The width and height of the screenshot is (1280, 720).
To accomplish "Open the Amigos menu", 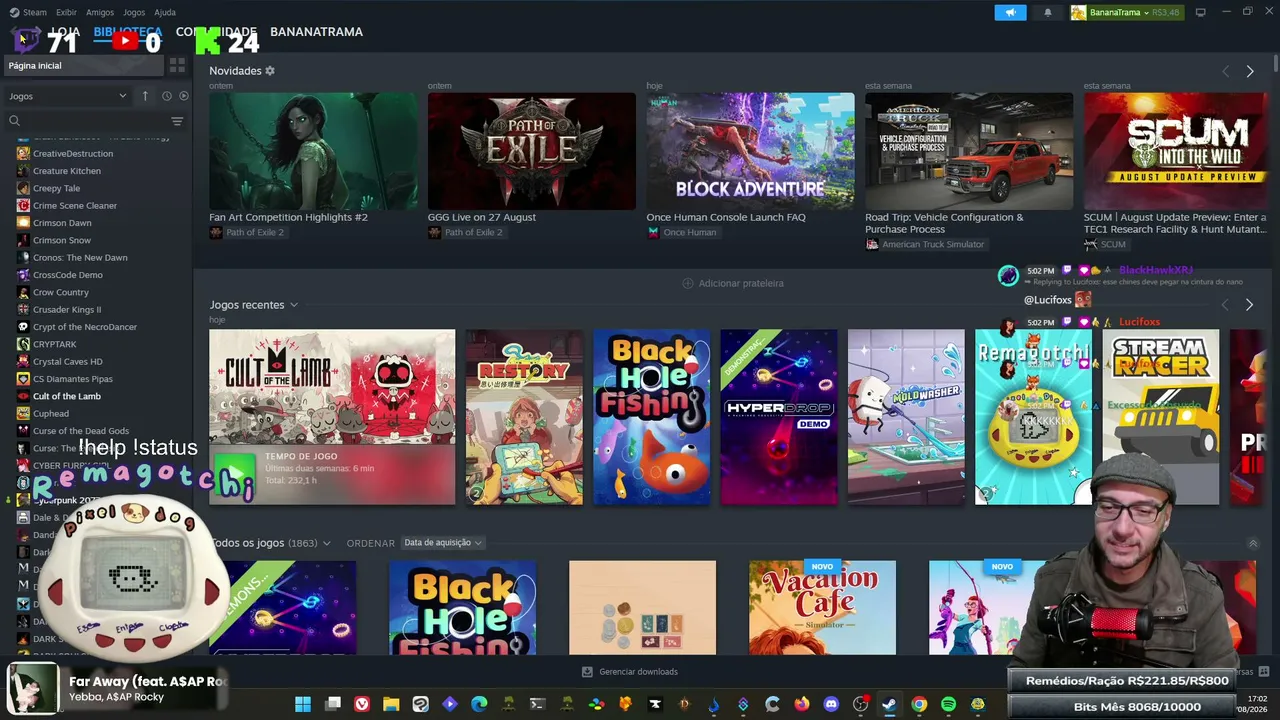I will coord(100,12).
